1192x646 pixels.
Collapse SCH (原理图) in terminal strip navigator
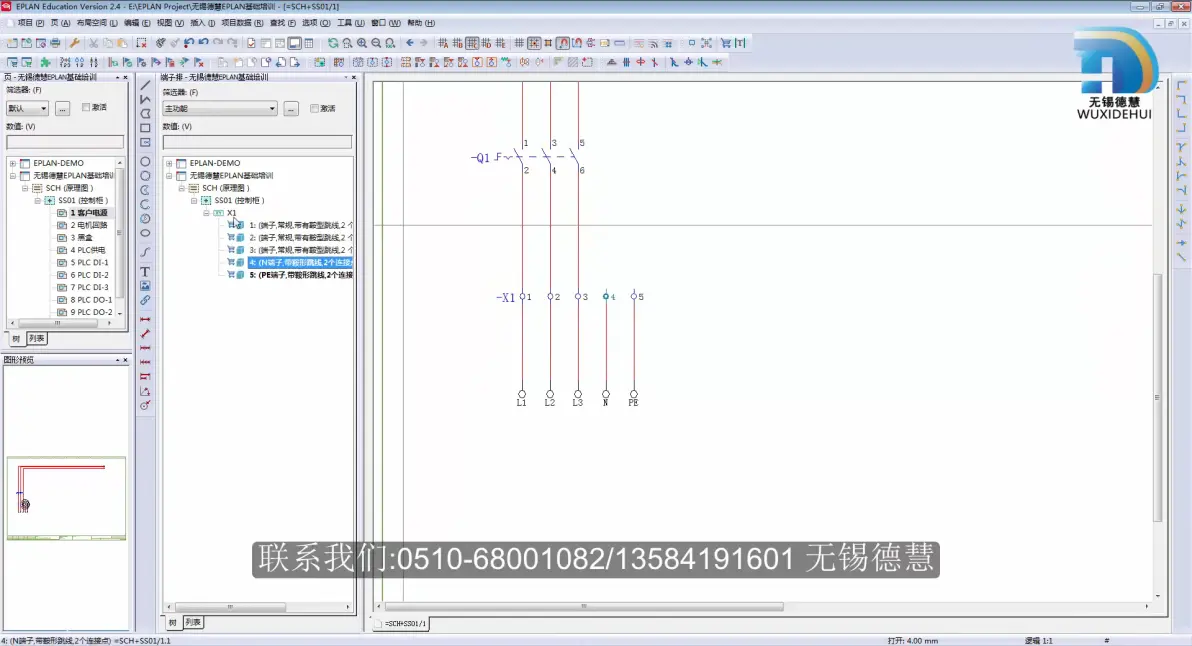[x=182, y=188]
